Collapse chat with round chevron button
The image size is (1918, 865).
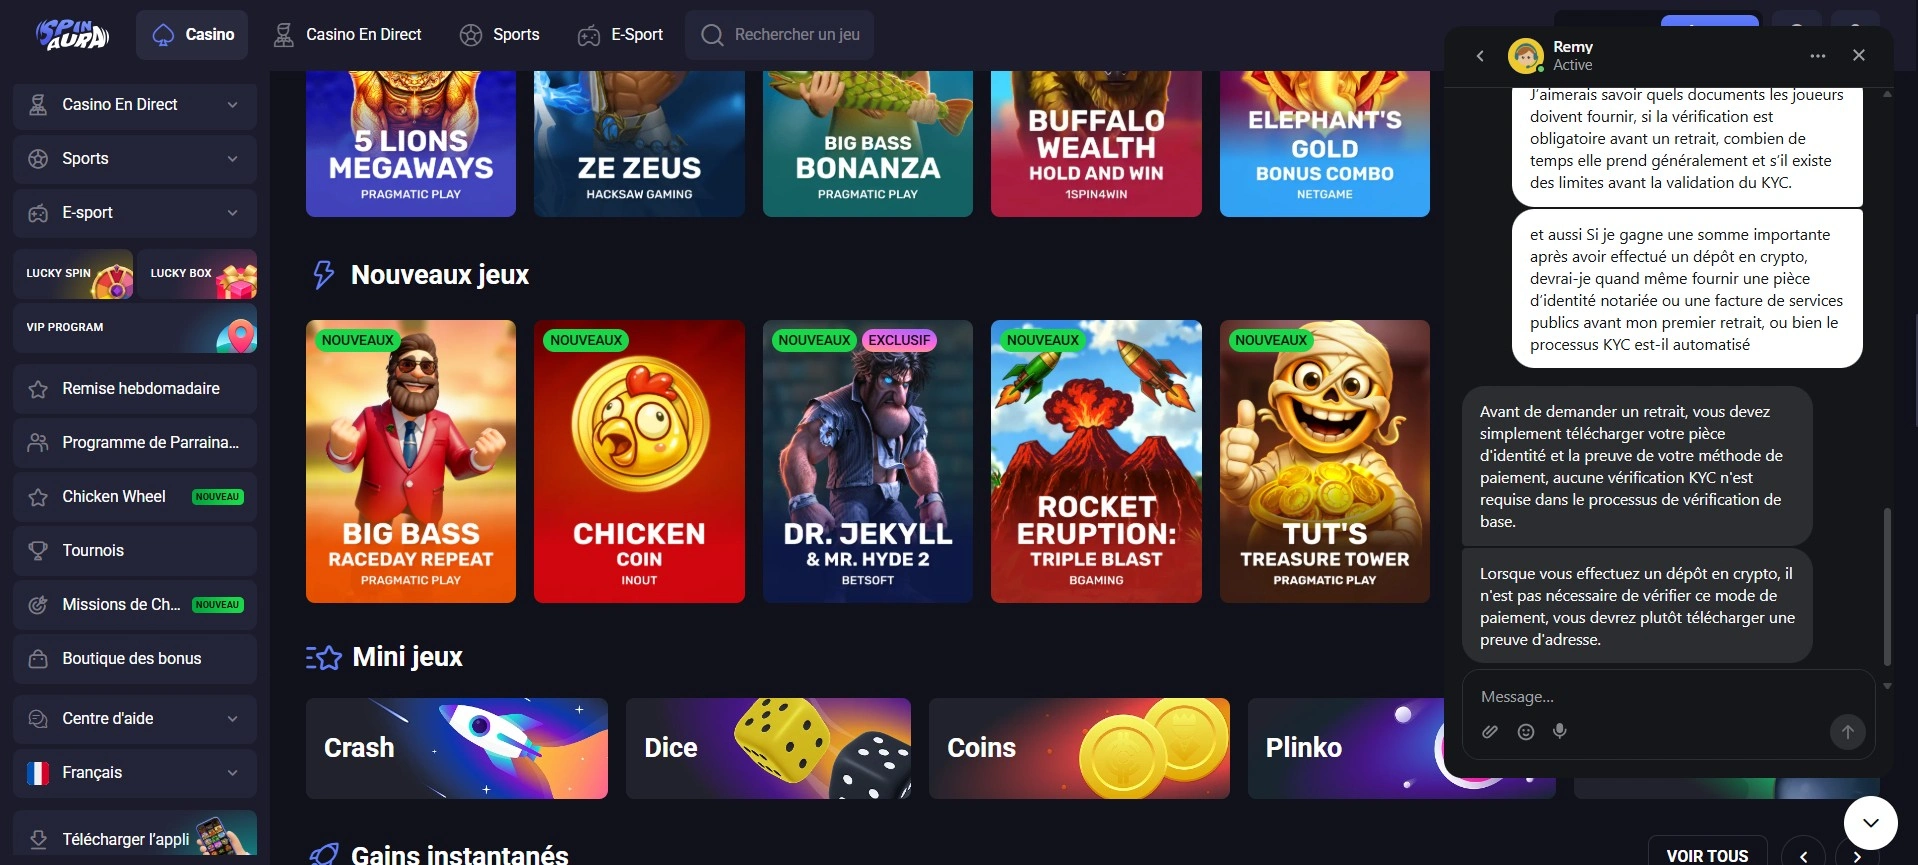[x=1871, y=823]
